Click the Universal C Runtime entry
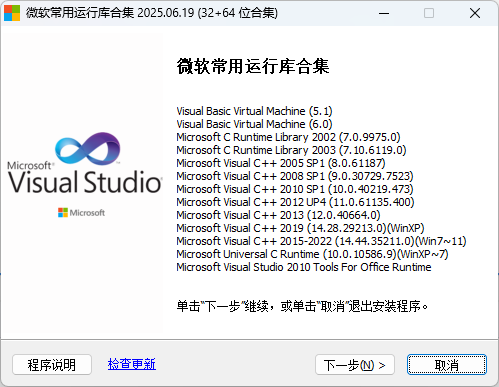 tap(312, 254)
